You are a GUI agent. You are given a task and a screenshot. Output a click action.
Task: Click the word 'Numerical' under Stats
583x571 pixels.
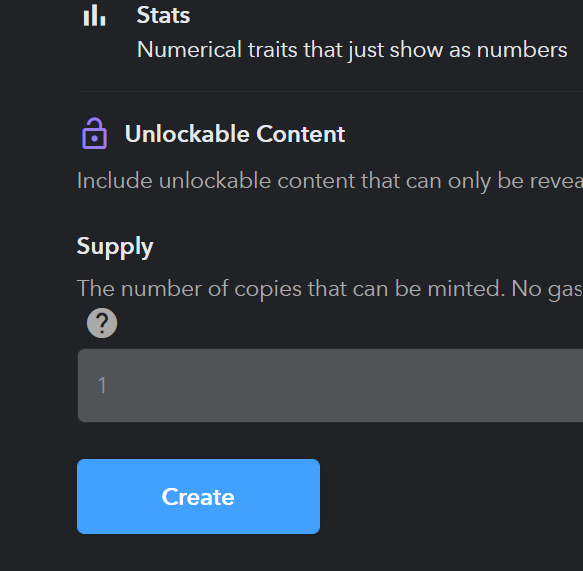pos(189,50)
